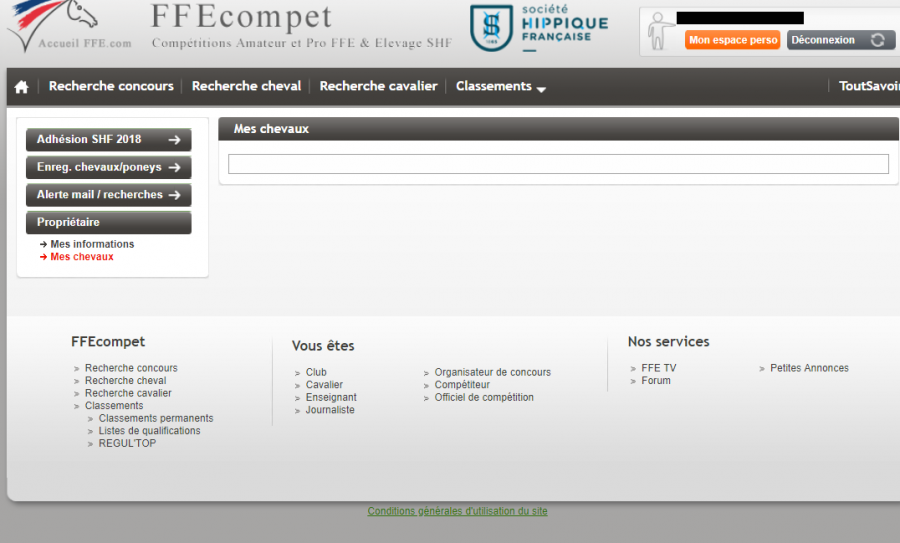Screen dimensions: 900x543
Task: Visit the FFE TV service link
Action: point(658,368)
